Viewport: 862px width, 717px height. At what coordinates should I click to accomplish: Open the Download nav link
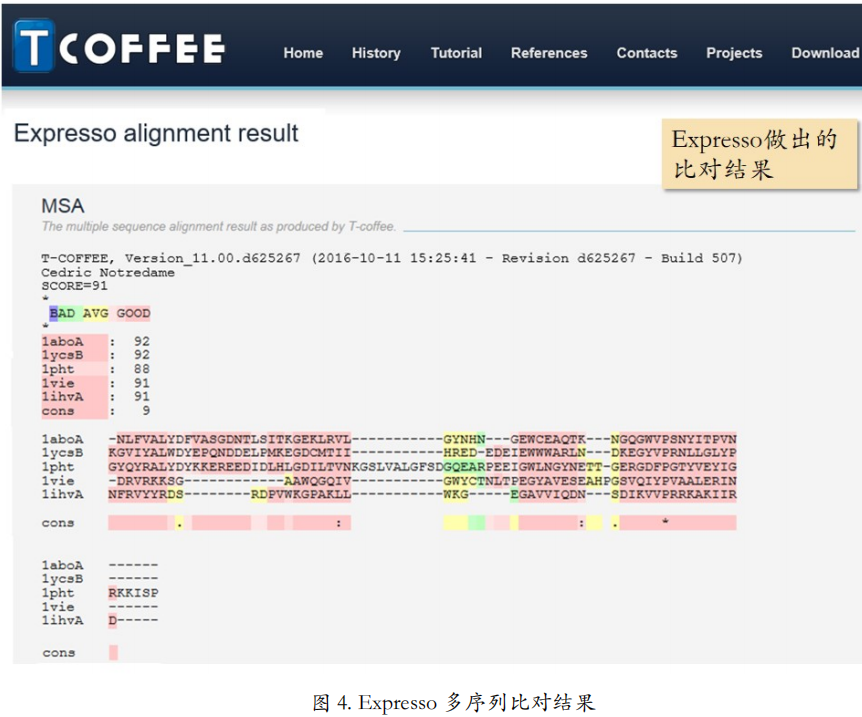pyautogui.click(x=825, y=53)
